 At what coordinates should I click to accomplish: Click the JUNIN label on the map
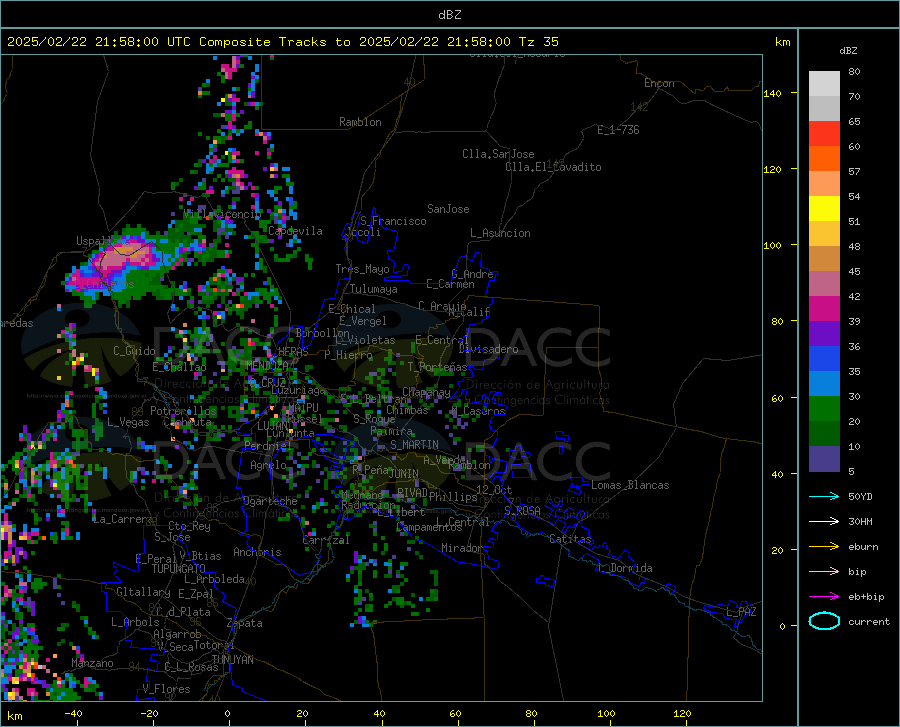coord(404,474)
